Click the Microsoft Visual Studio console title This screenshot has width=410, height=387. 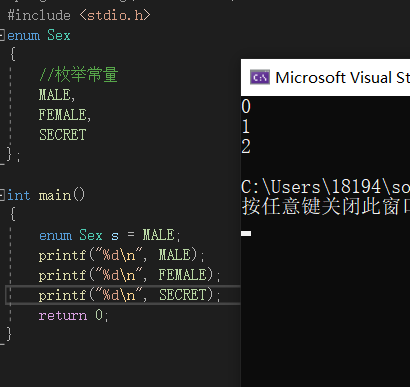[342, 78]
